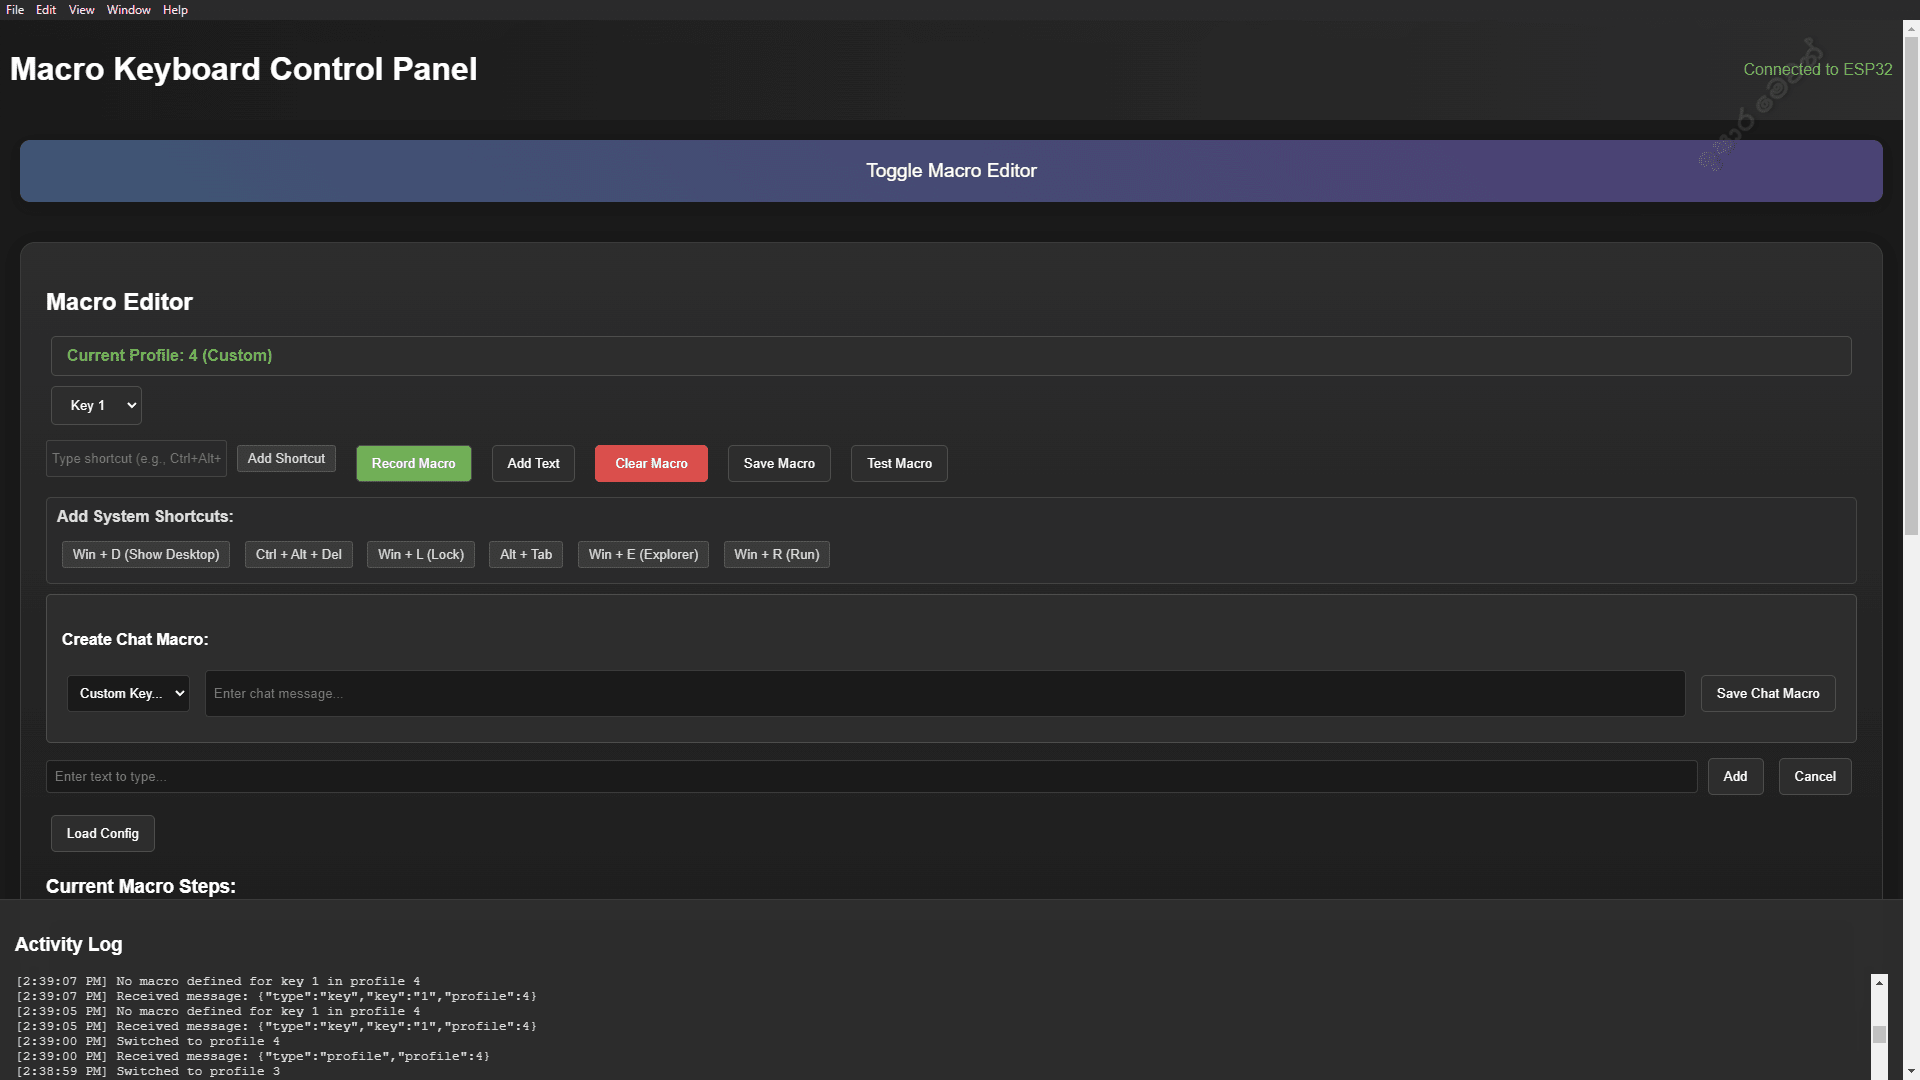Open the Key 1 selection dropdown
Viewport: 1920px width, 1080px height.
coord(95,405)
